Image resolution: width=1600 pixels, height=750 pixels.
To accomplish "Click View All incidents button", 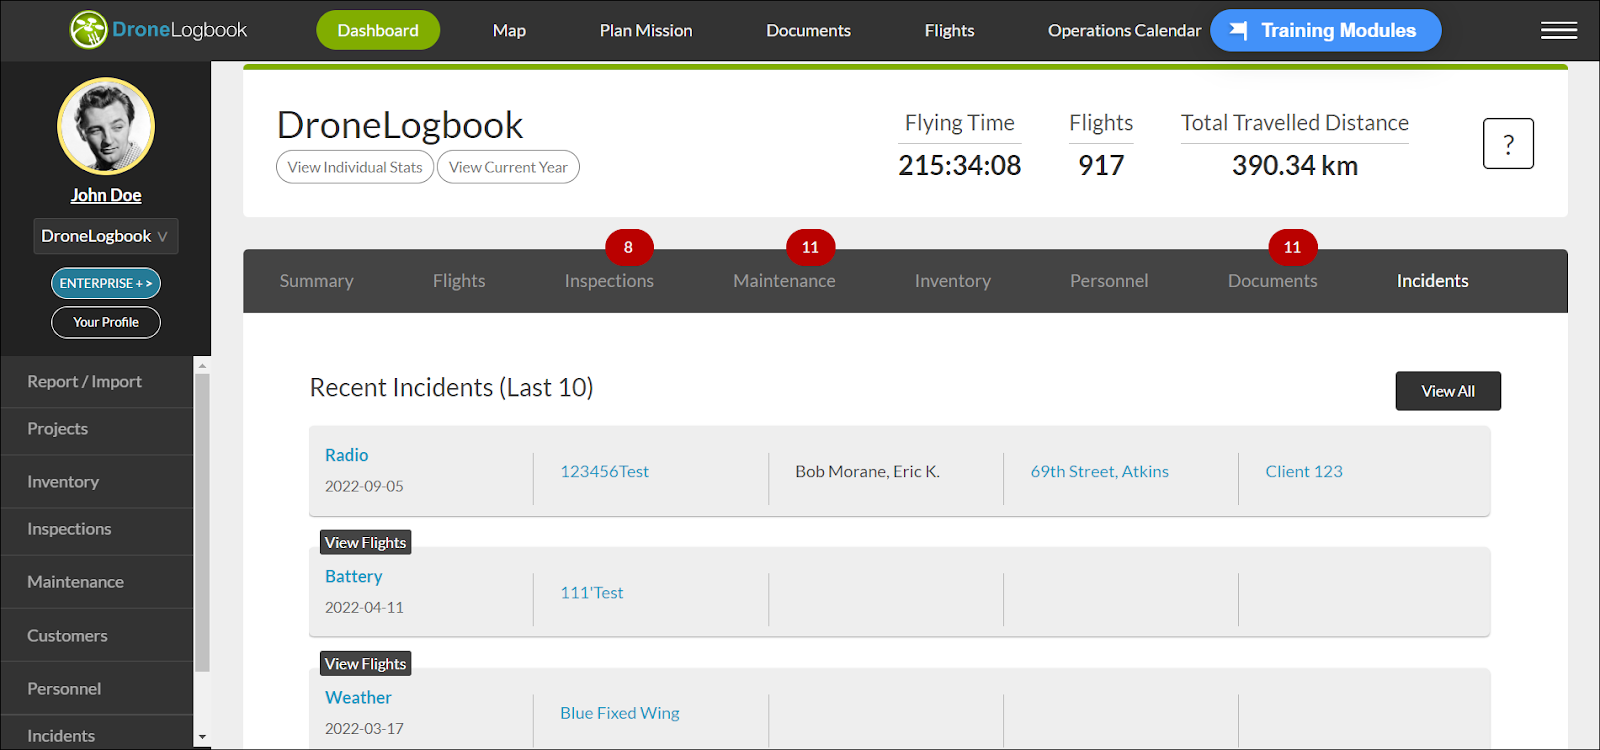I will click(x=1448, y=391).
